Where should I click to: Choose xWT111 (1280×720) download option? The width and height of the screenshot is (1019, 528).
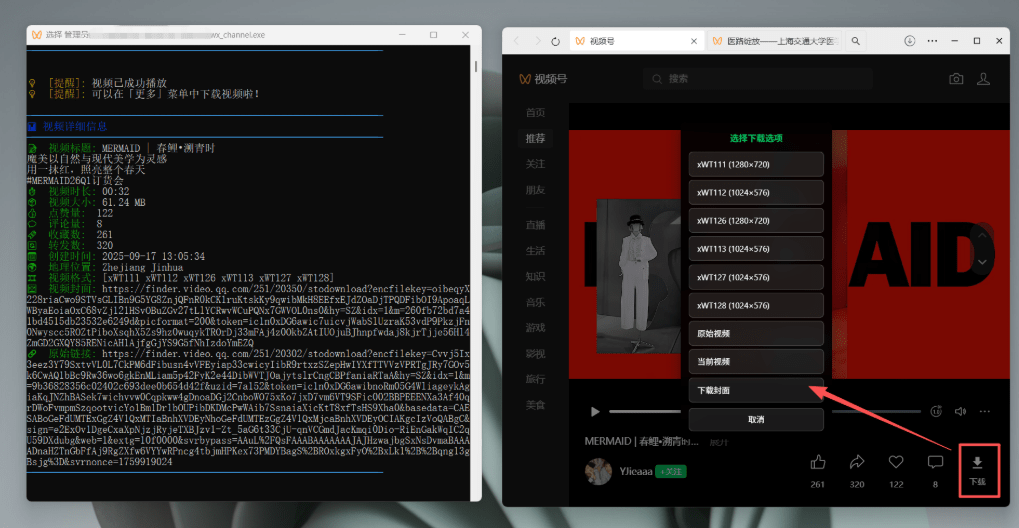[758, 164]
